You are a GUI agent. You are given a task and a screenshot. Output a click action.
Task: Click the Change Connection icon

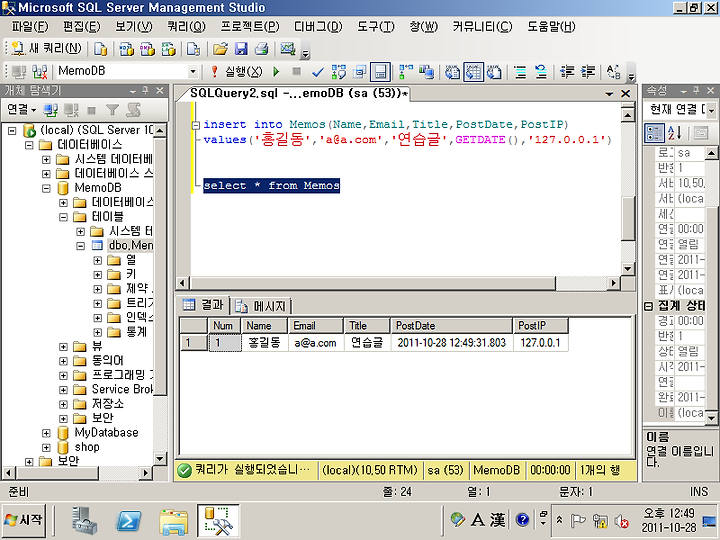(40, 72)
